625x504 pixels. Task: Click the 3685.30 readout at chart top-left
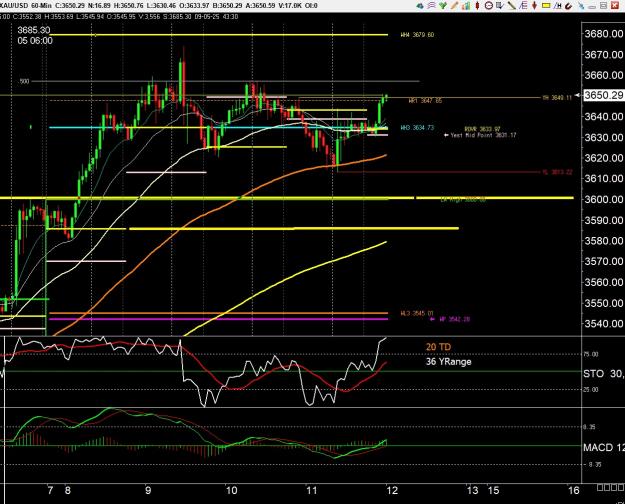click(34, 30)
